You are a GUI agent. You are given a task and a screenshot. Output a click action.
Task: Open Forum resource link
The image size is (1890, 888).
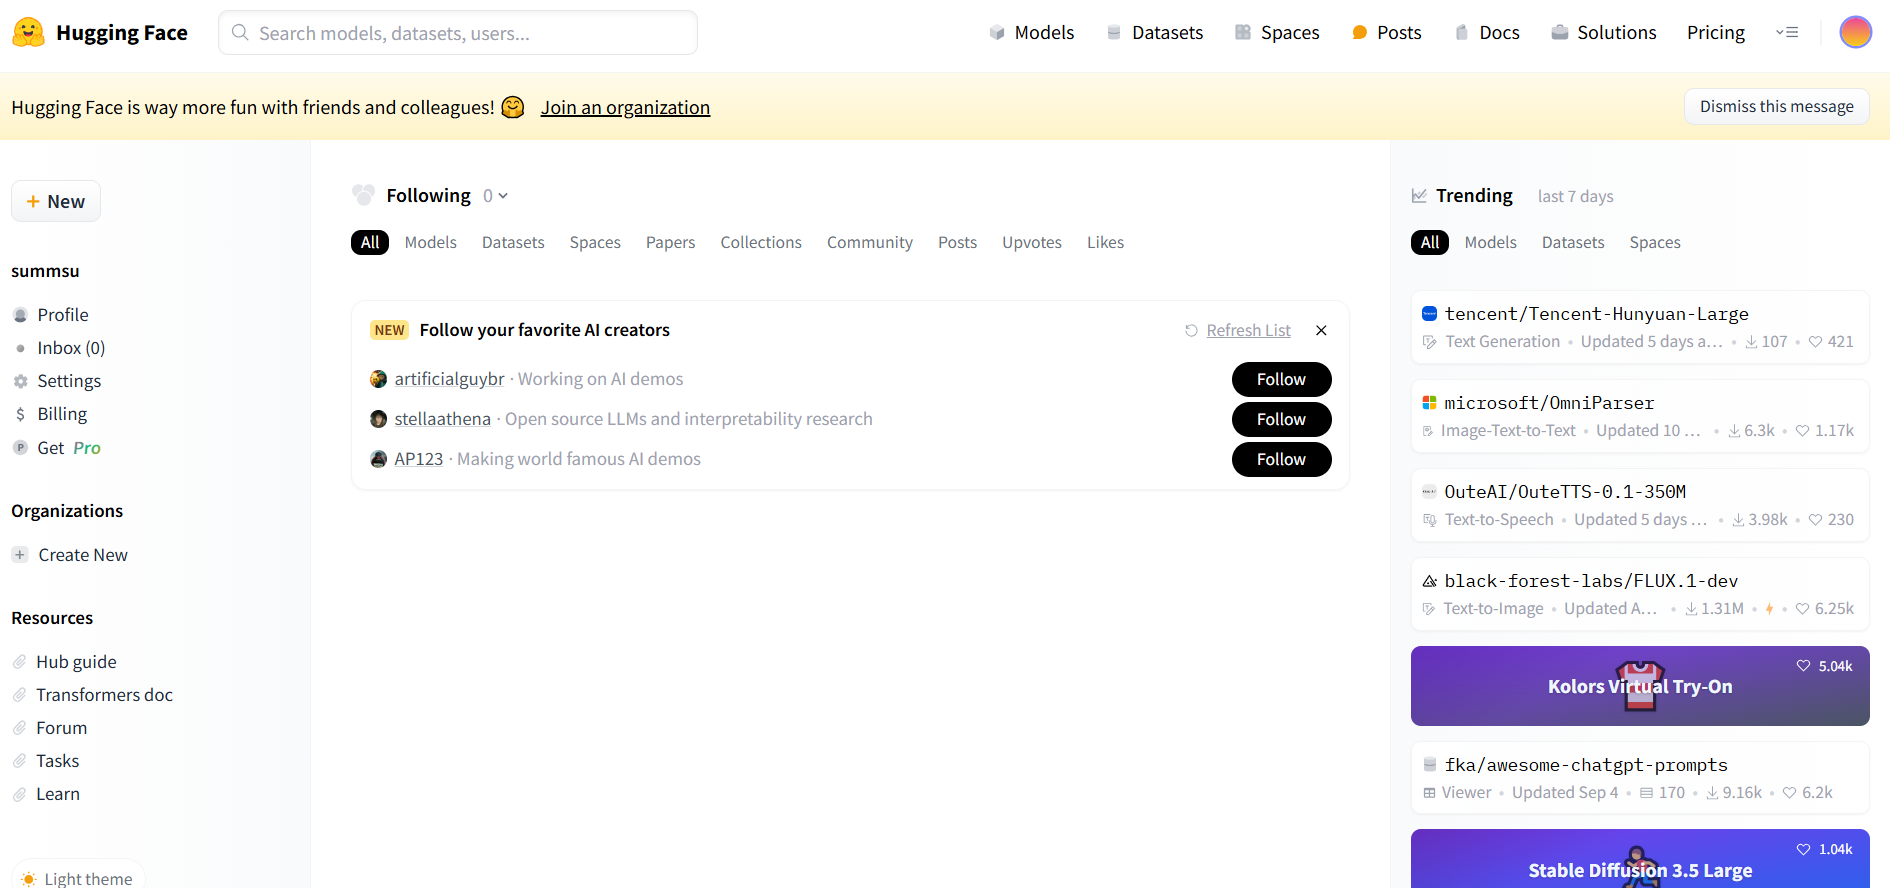[x=62, y=728]
